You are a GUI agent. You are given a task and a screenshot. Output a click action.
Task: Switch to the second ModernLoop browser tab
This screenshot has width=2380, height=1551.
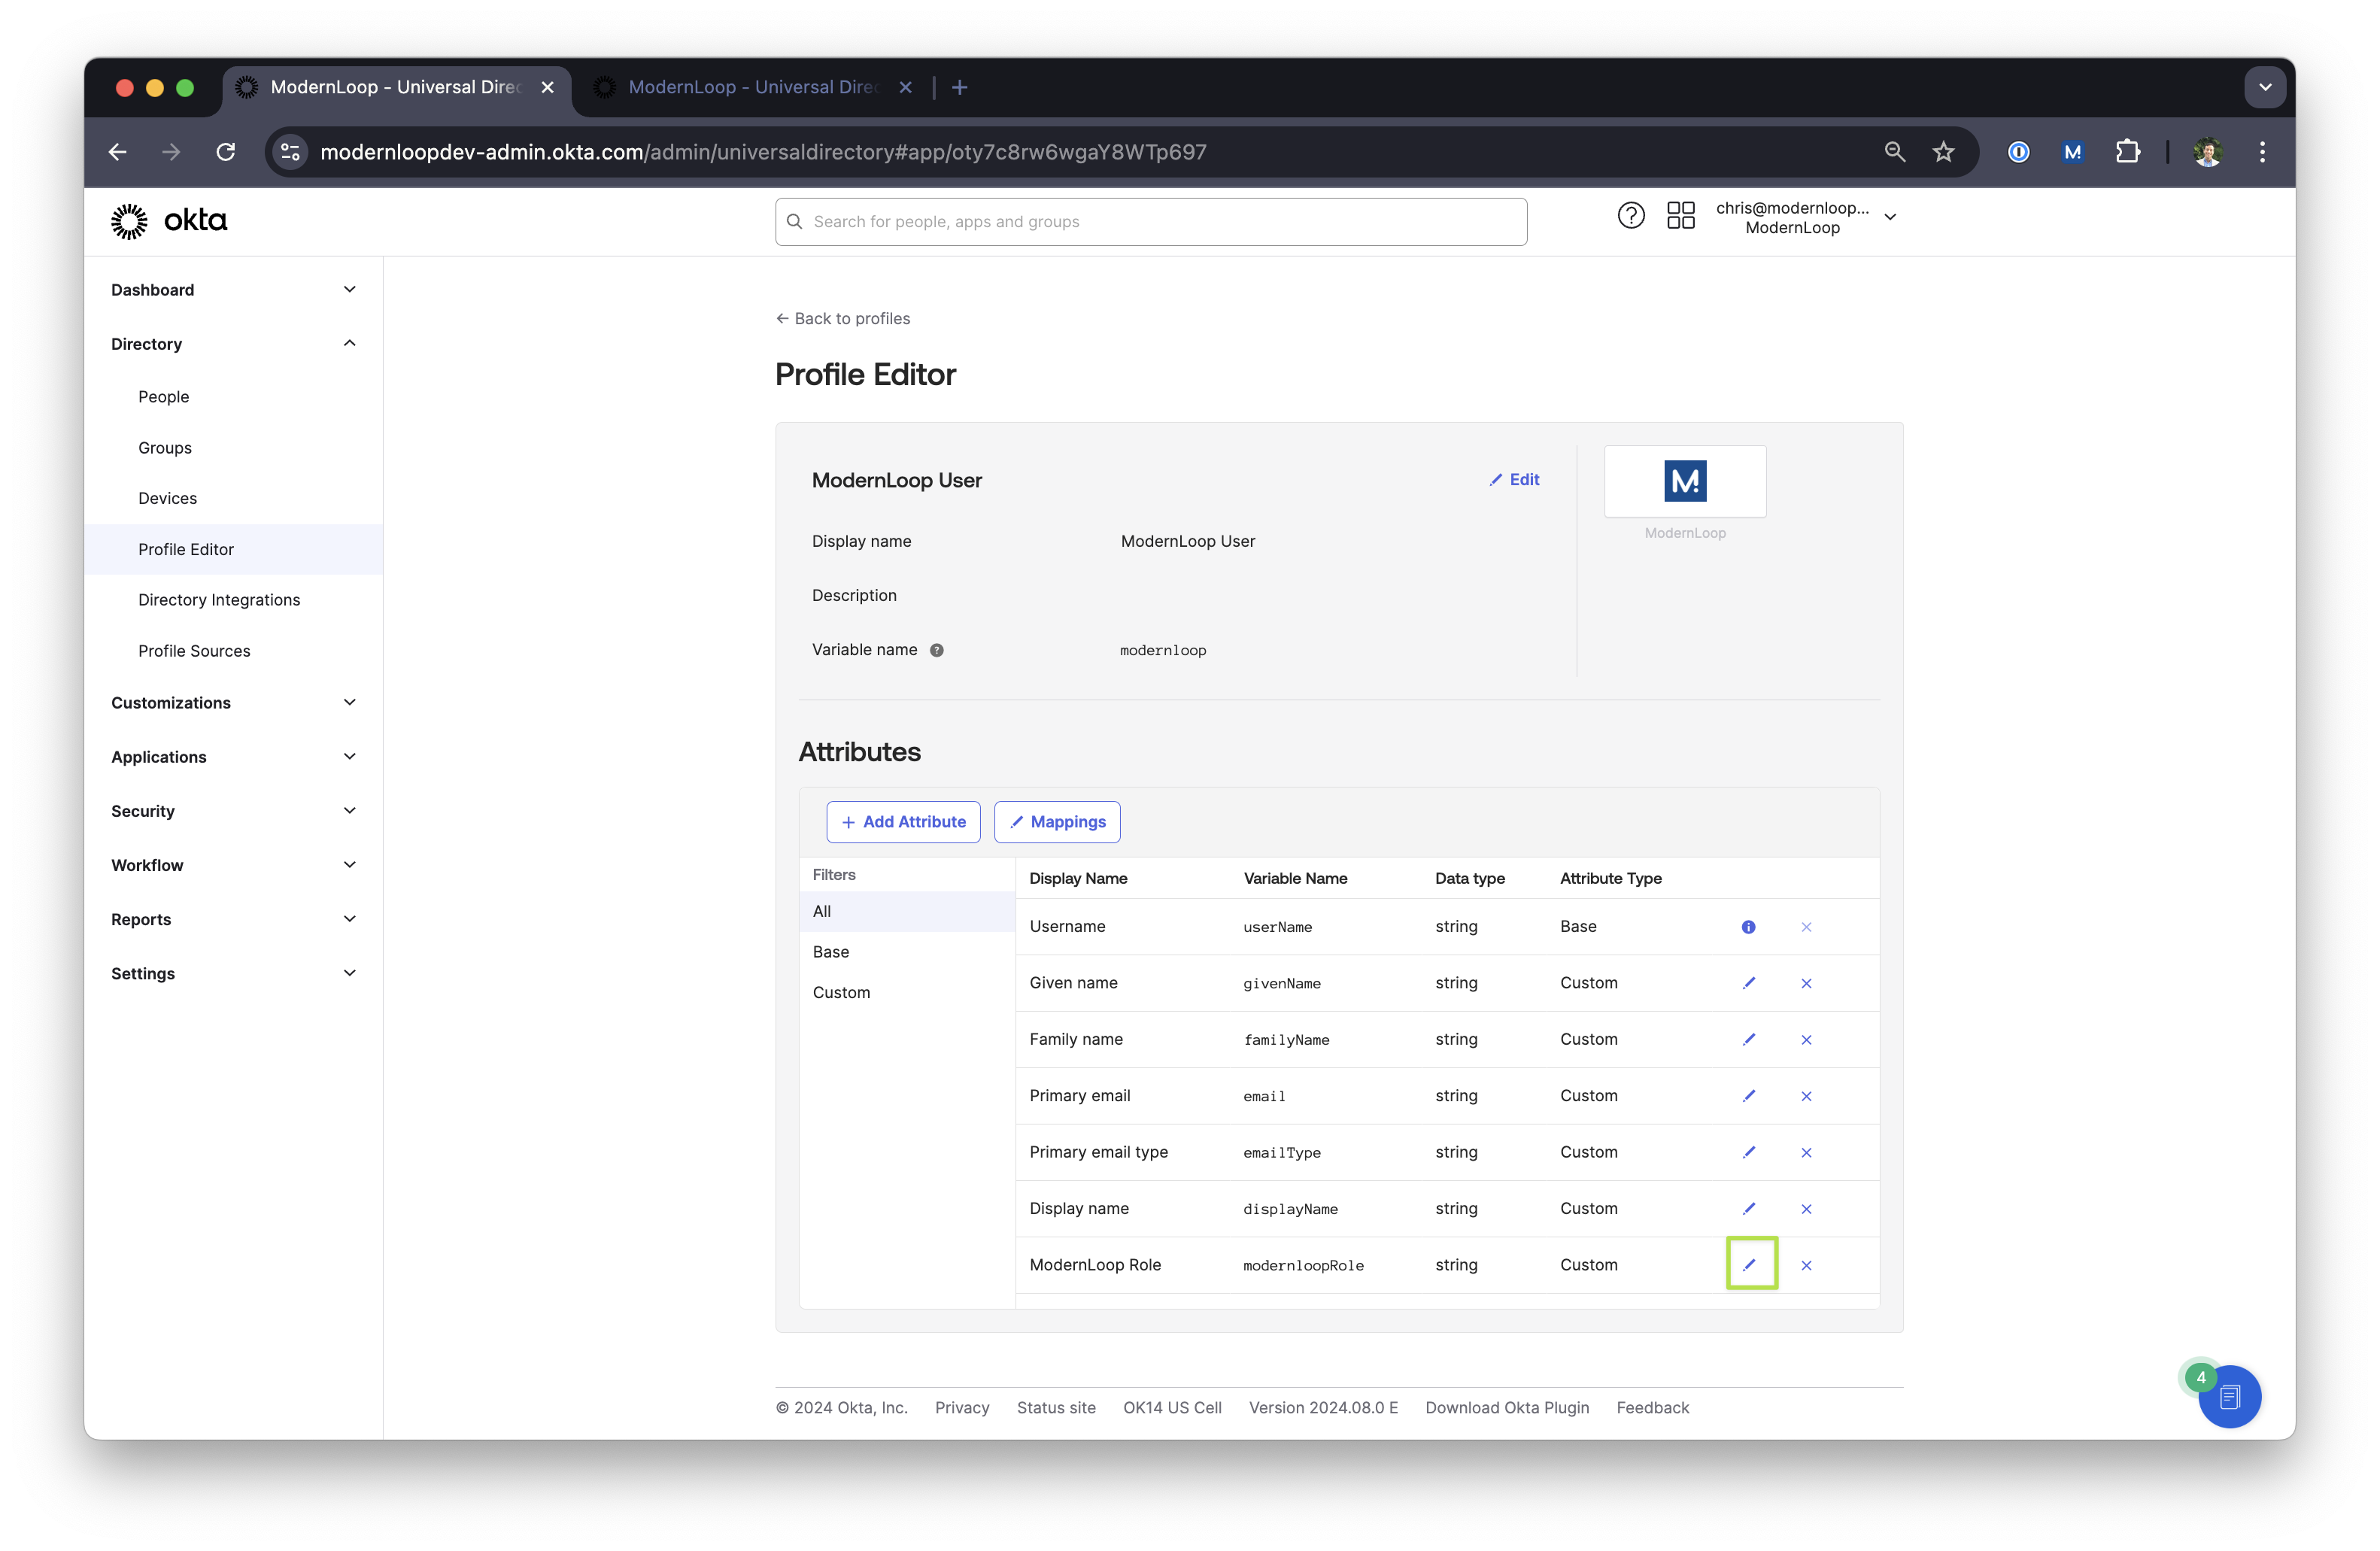(x=752, y=87)
